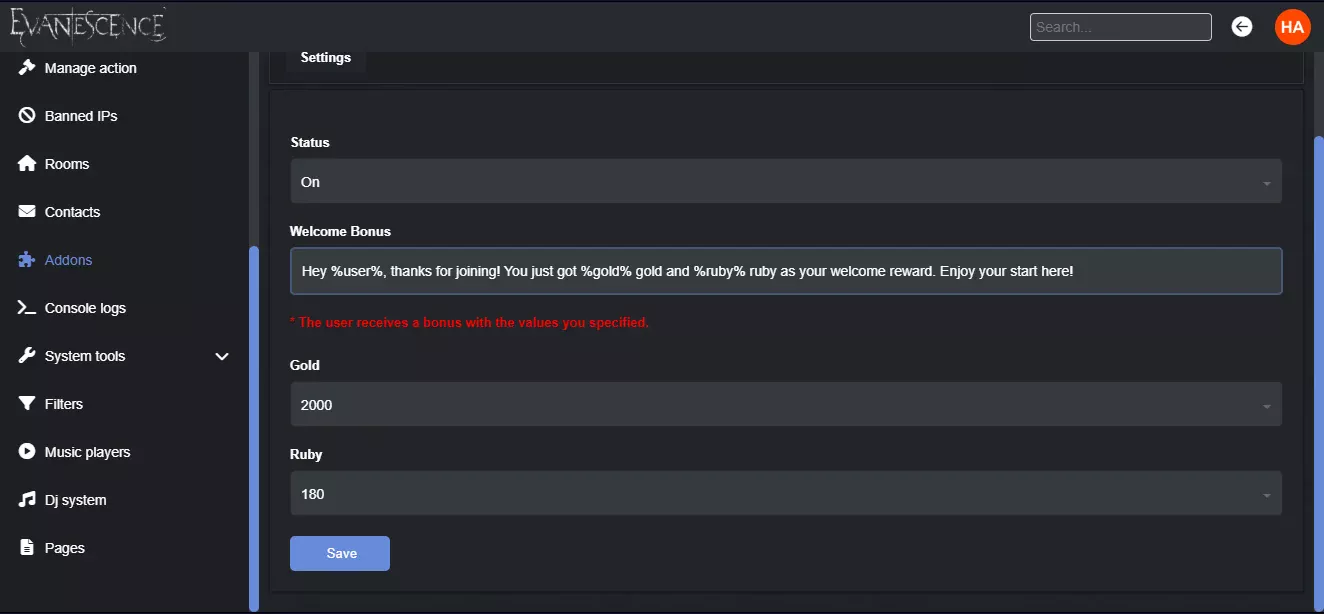Open the HA user avatar menu

(1292, 27)
